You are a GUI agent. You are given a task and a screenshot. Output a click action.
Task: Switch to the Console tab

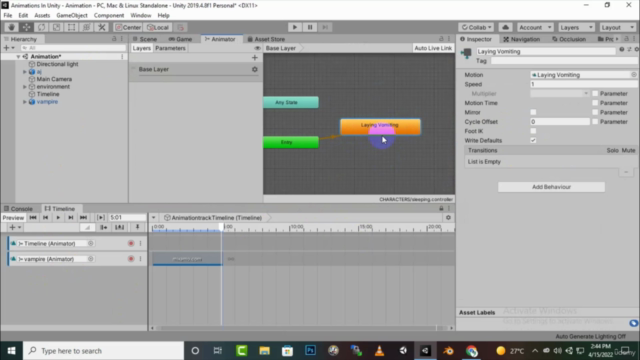click(x=18, y=209)
